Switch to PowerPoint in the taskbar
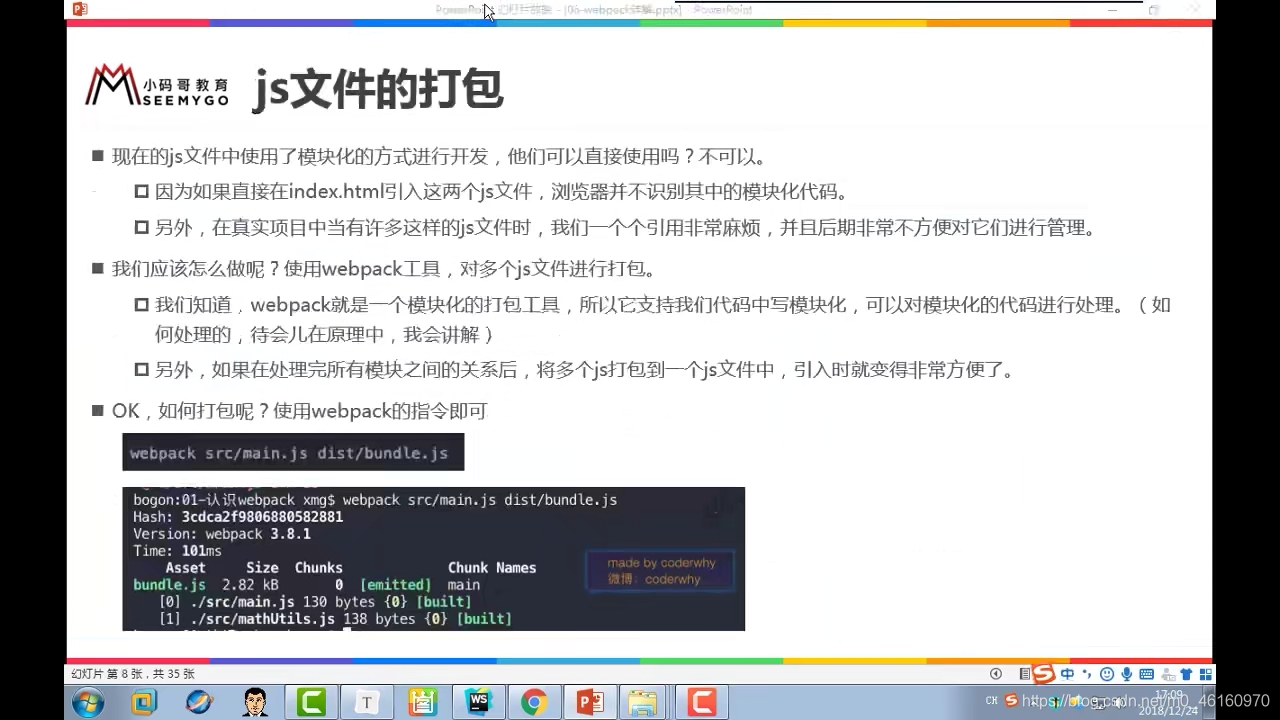The image size is (1280, 720). (x=590, y=703)
